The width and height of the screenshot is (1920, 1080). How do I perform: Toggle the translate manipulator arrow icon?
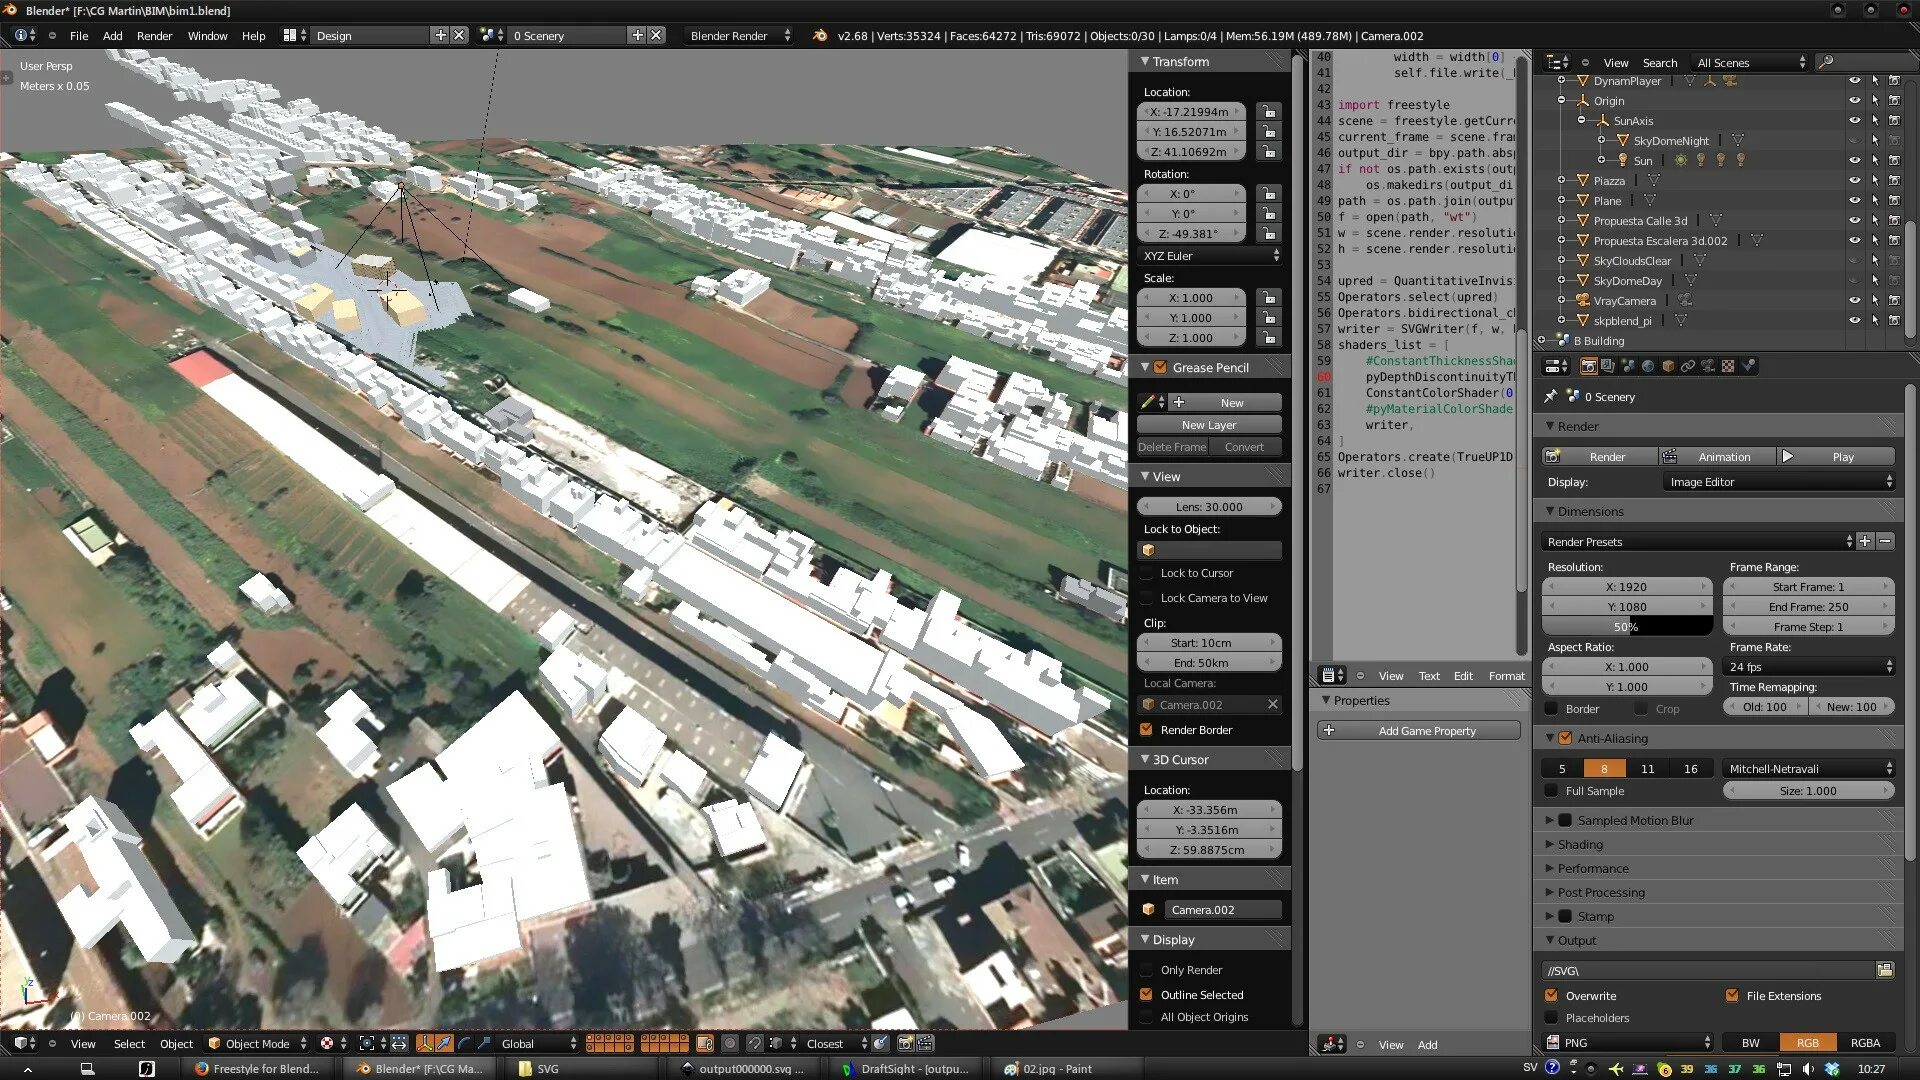[x=444, y=1043]
